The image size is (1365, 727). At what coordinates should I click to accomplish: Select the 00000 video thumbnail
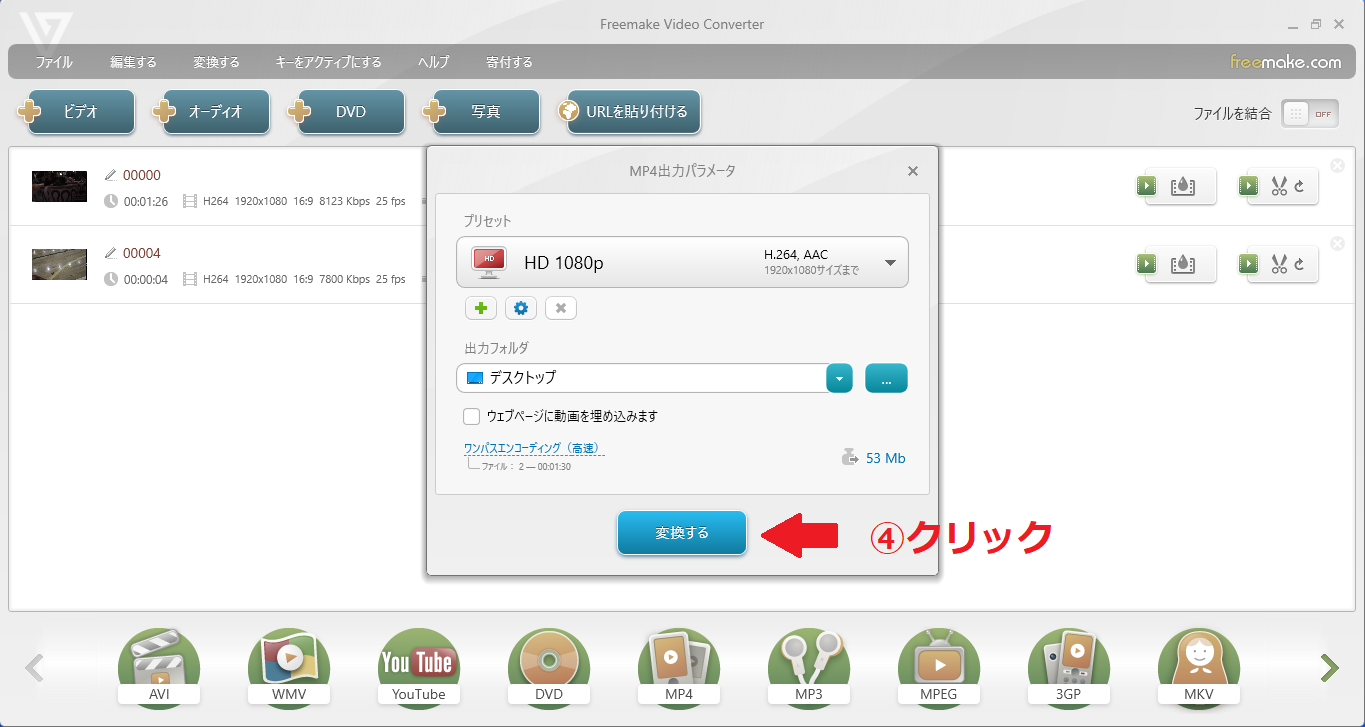pyautogui.click(x=59, y=186)
